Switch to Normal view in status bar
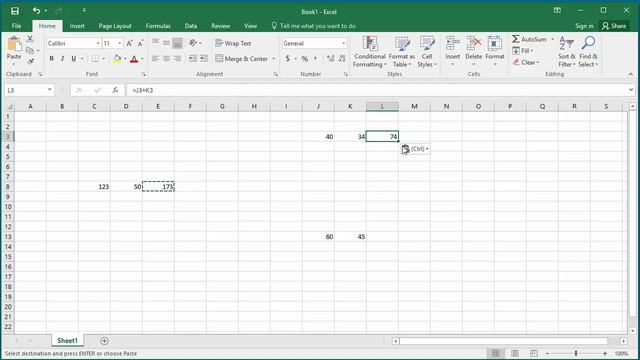Viewport: 640px width, 360px height. pos(496,353)
